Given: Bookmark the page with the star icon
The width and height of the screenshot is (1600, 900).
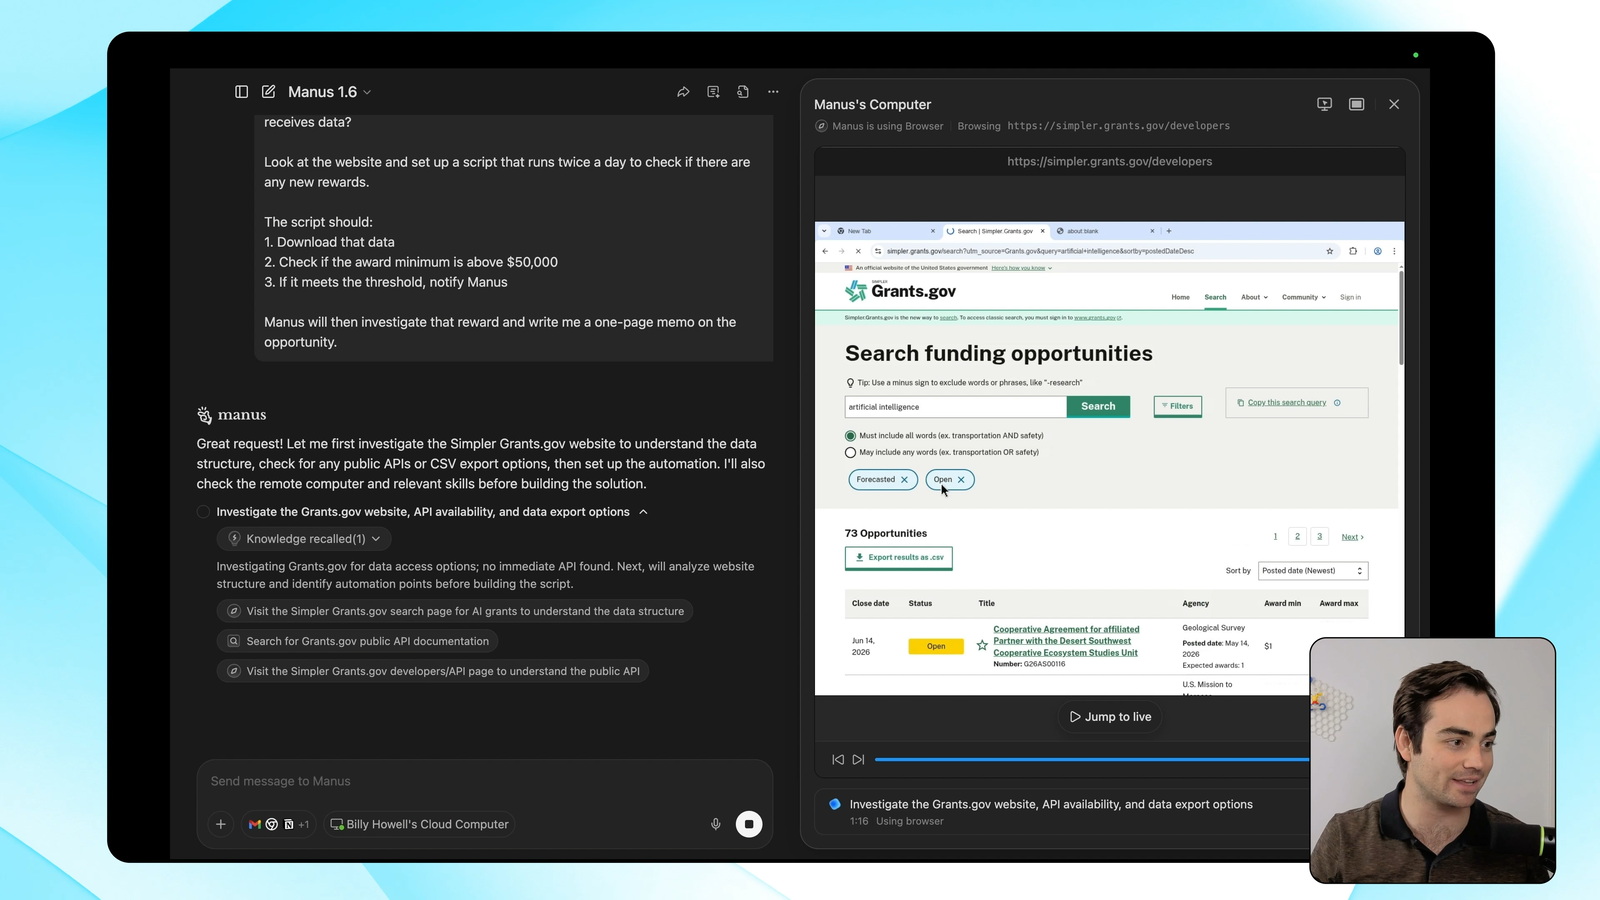Looking at the screenshot, I should tap(1330, 251).
